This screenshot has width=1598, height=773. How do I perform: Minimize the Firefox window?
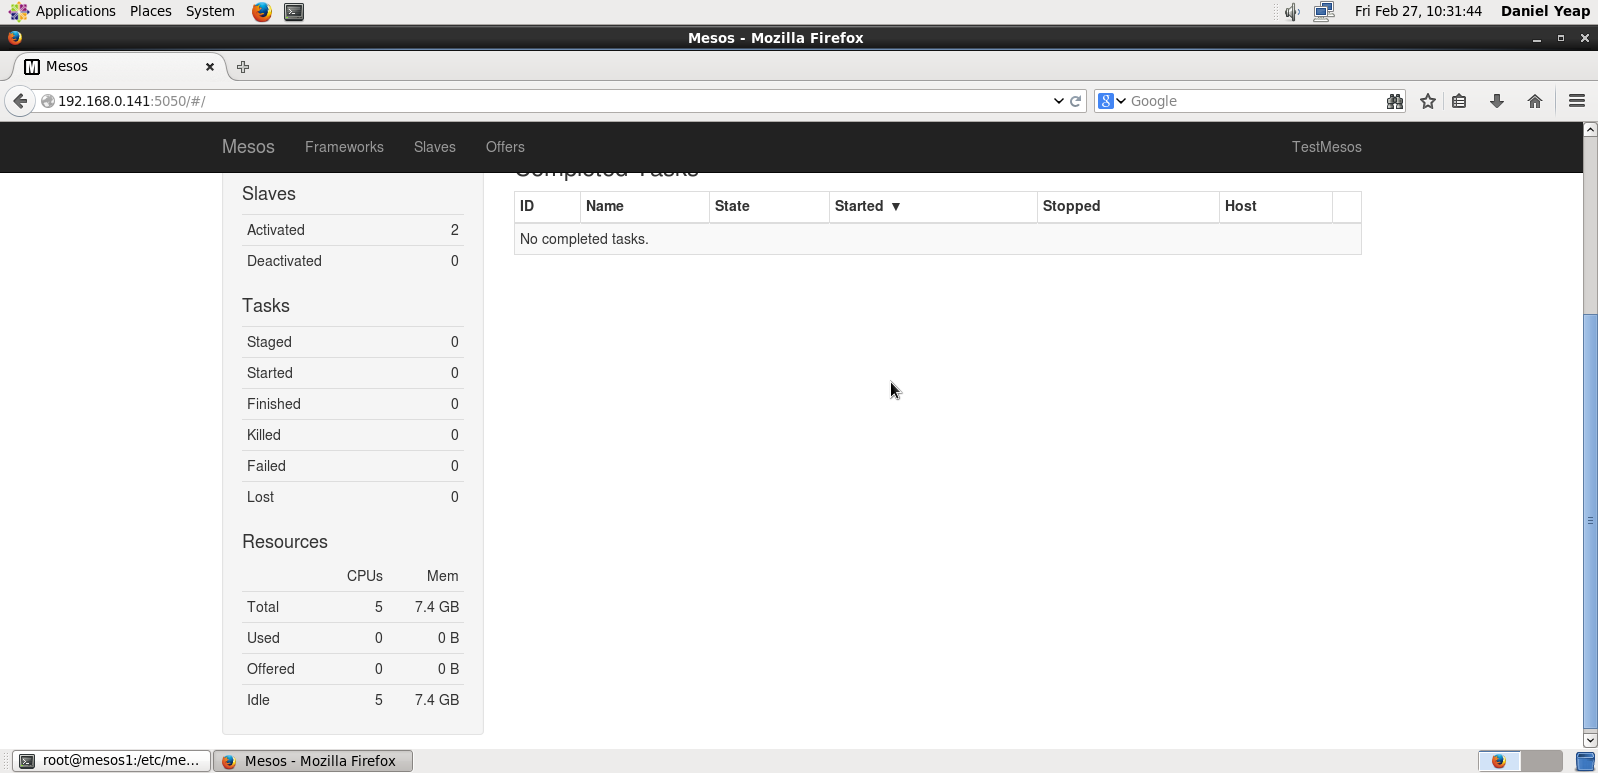(1537, 38)
